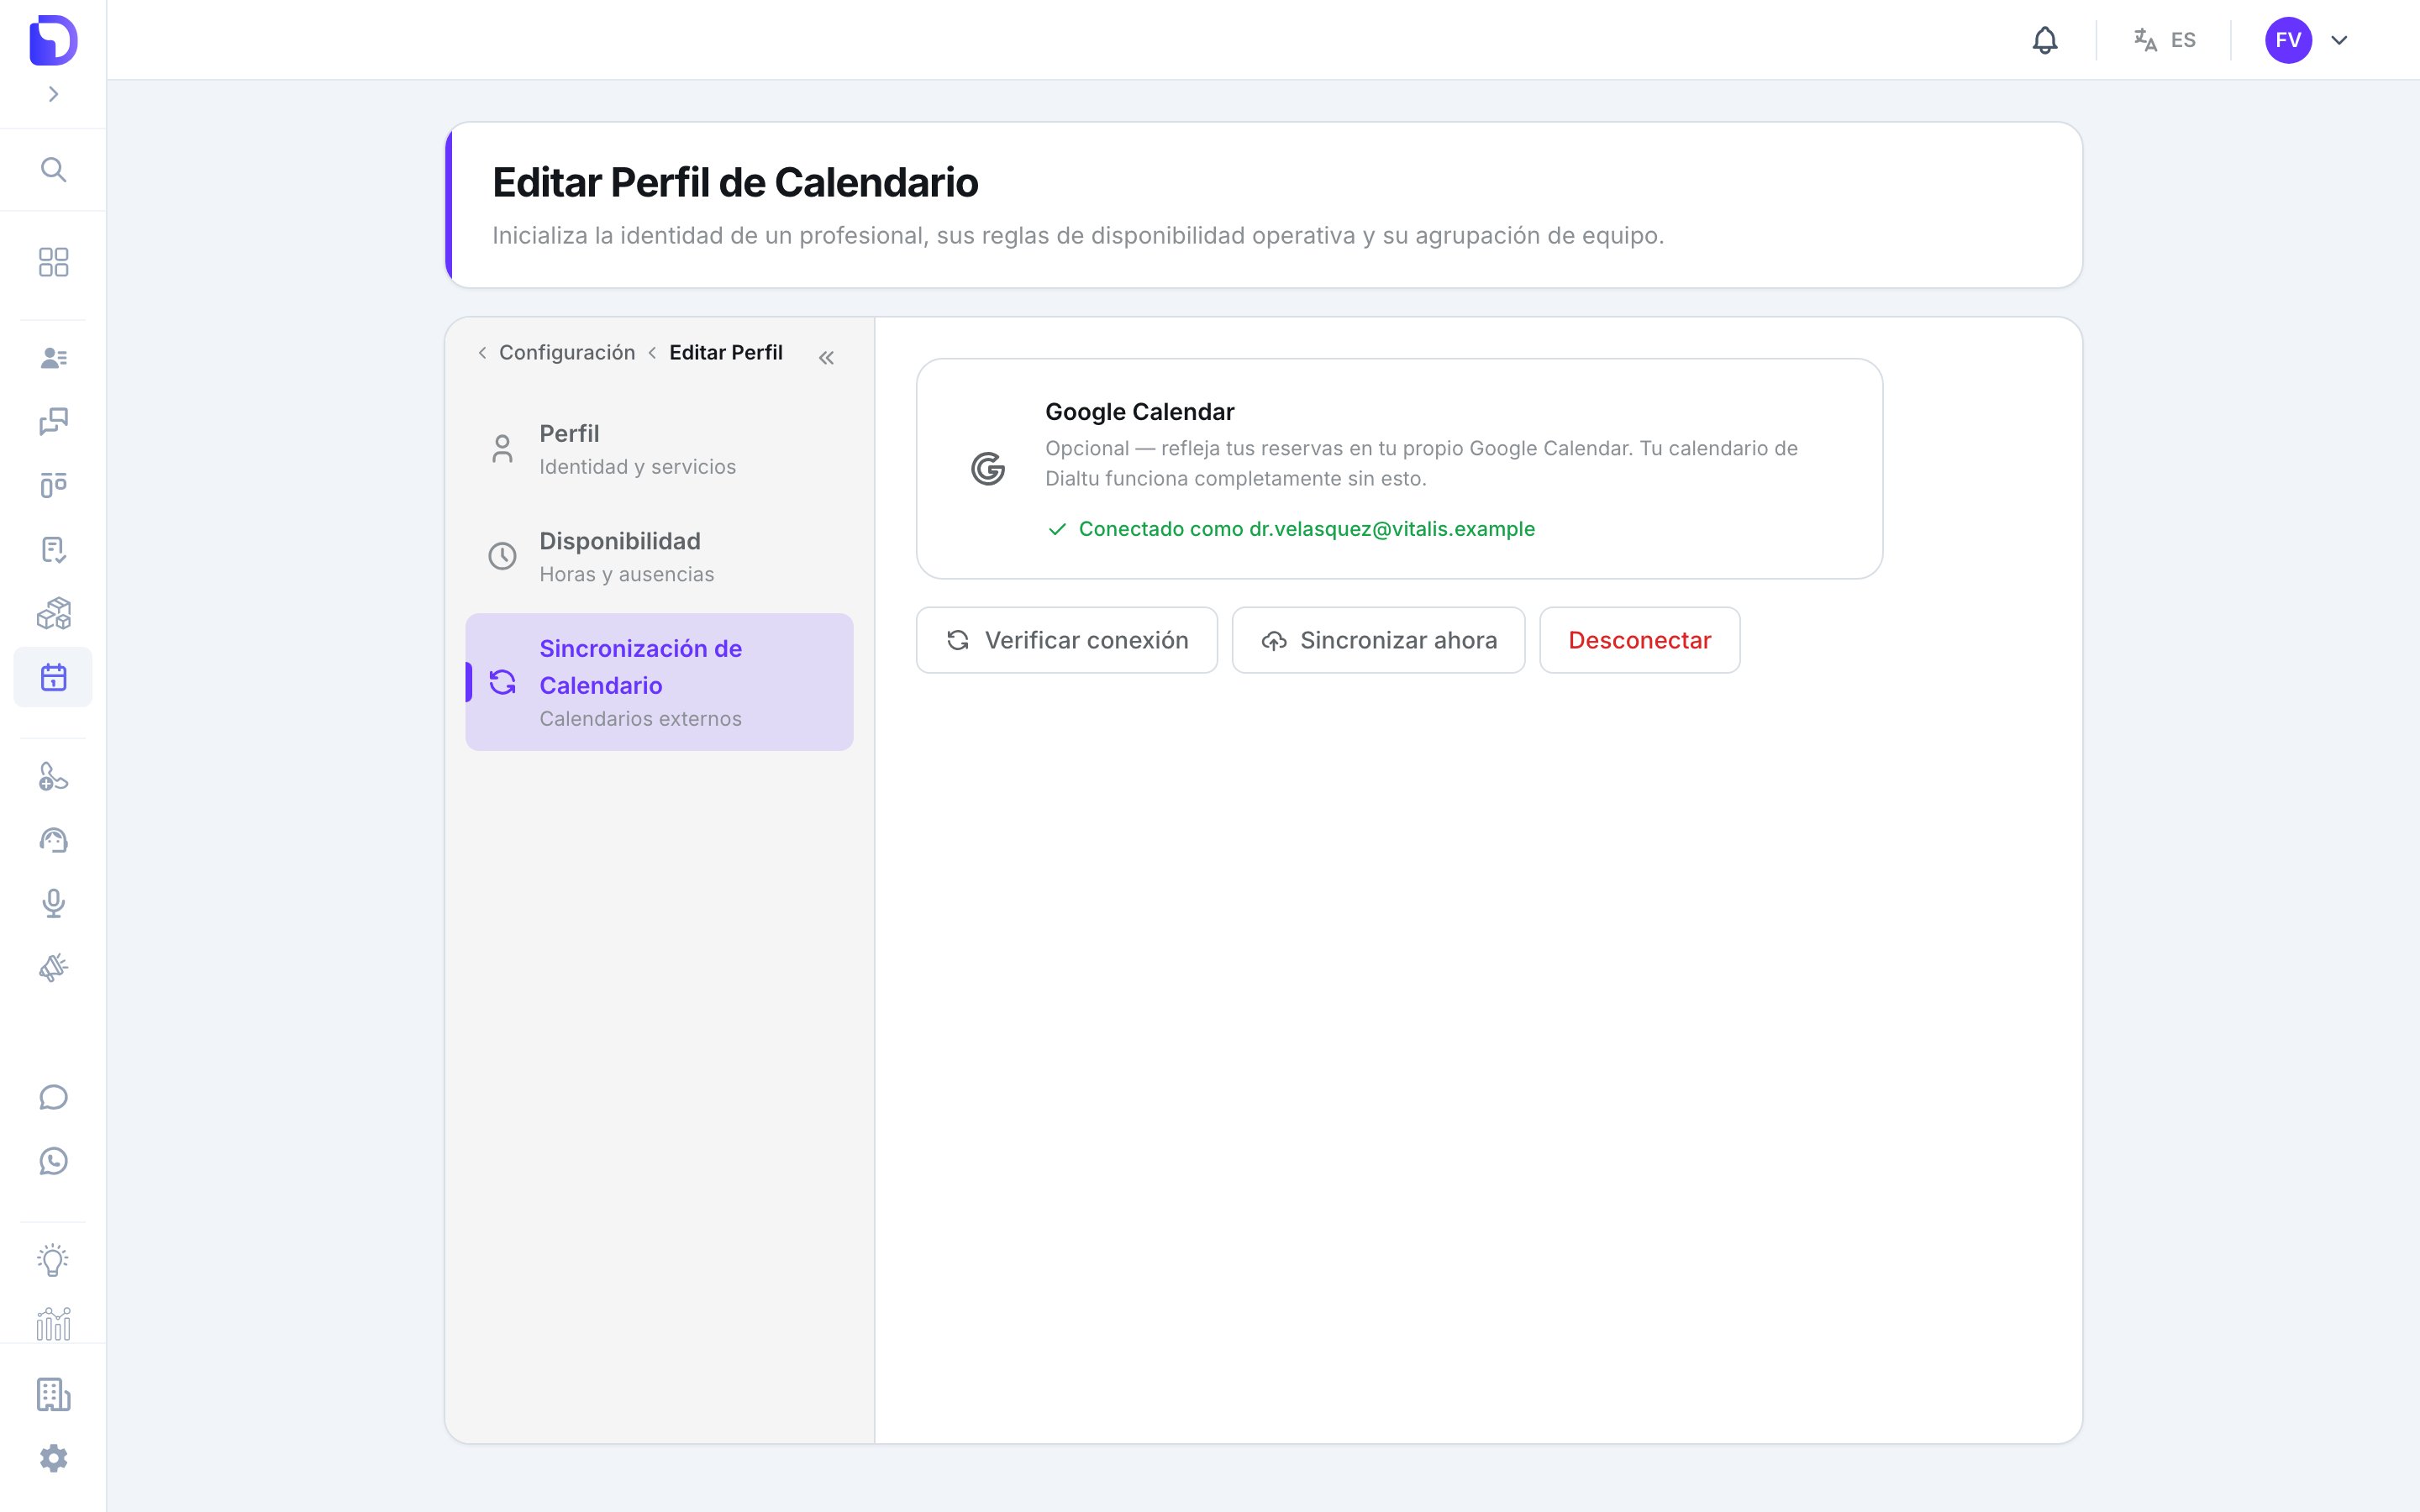Click the Google Calendar heading
The width and height of the screenshot is (2420, 1512).
tap(1140, 412)
